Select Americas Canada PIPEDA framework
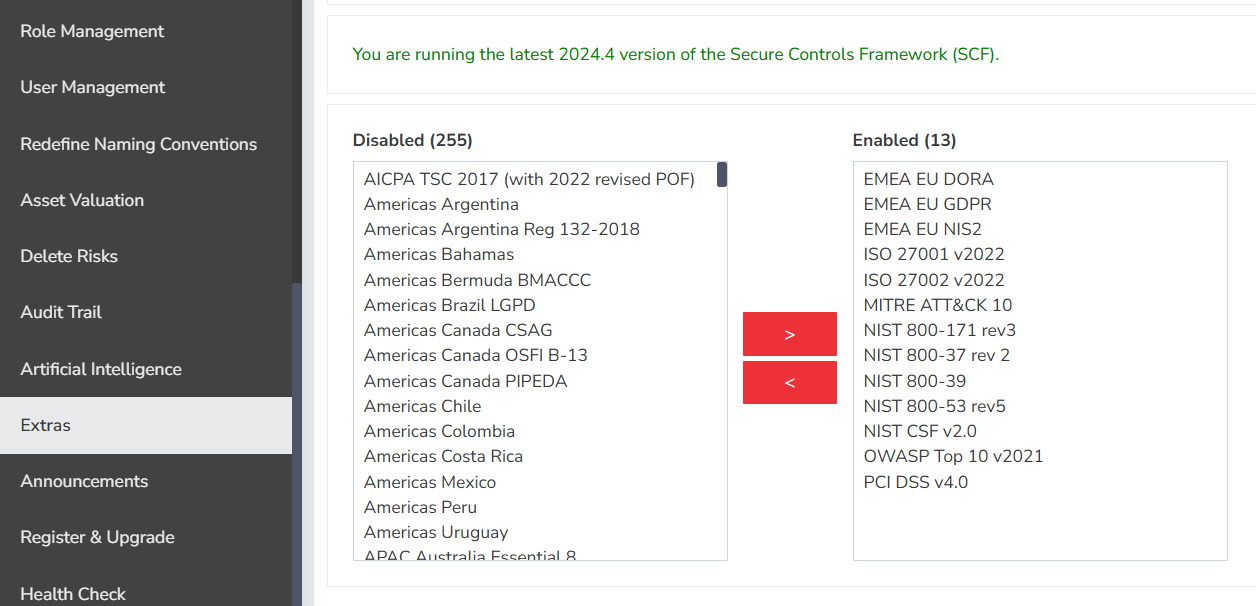 (466, 380)
